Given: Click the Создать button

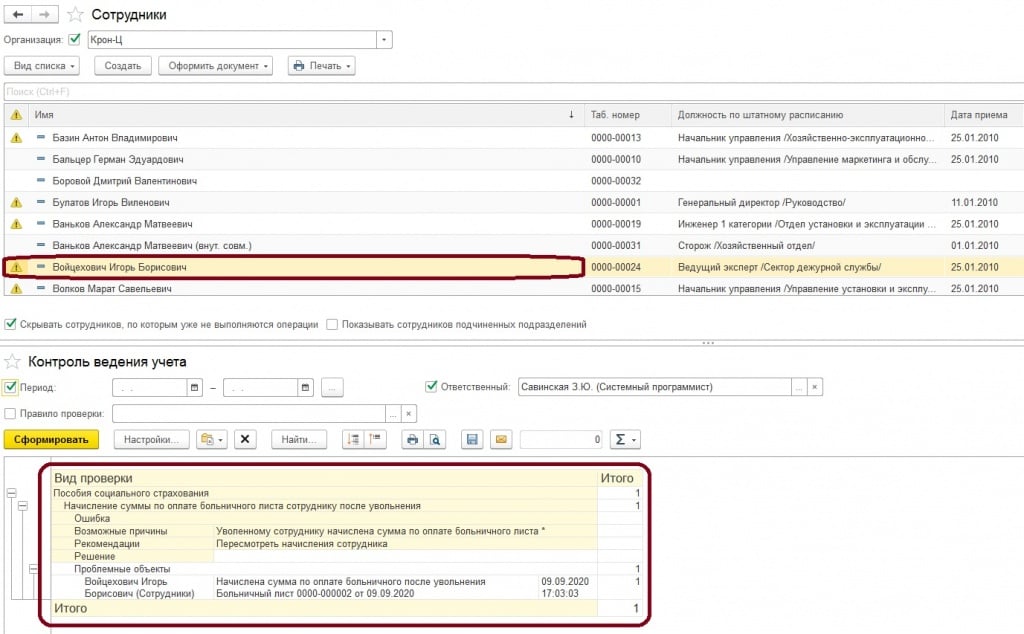Looking at the screenshot, I should (123, 66).
